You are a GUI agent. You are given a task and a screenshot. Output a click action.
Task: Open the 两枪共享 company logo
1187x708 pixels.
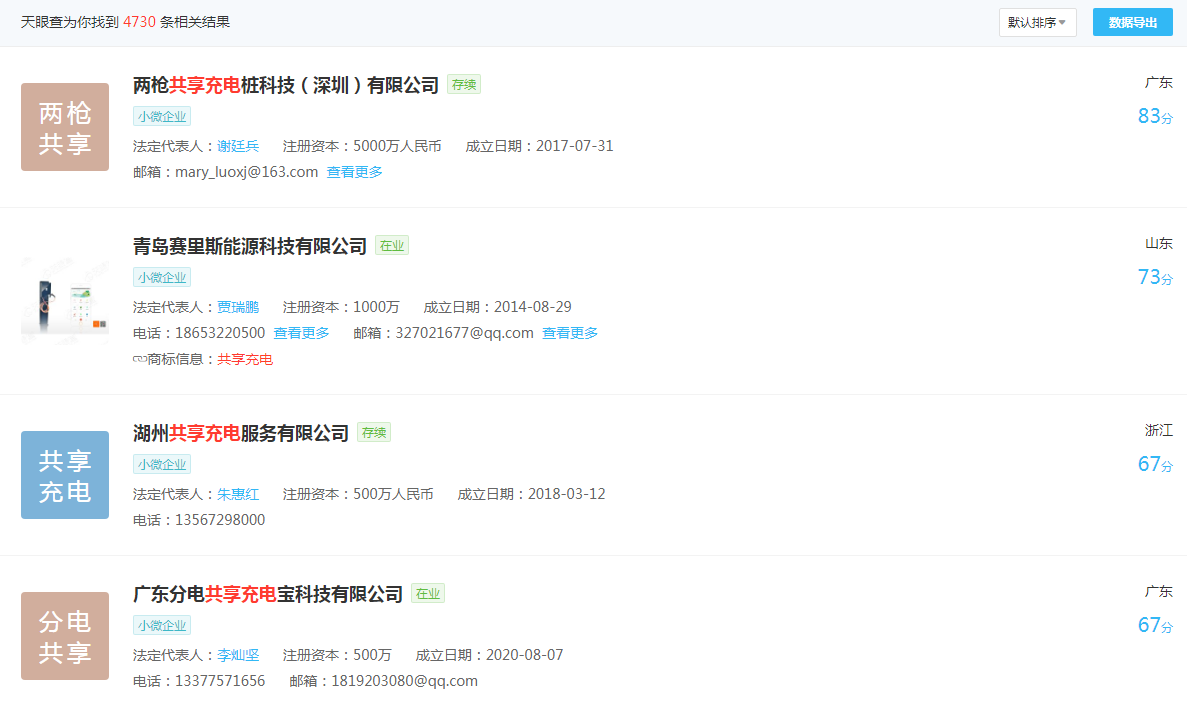point(65,127)
